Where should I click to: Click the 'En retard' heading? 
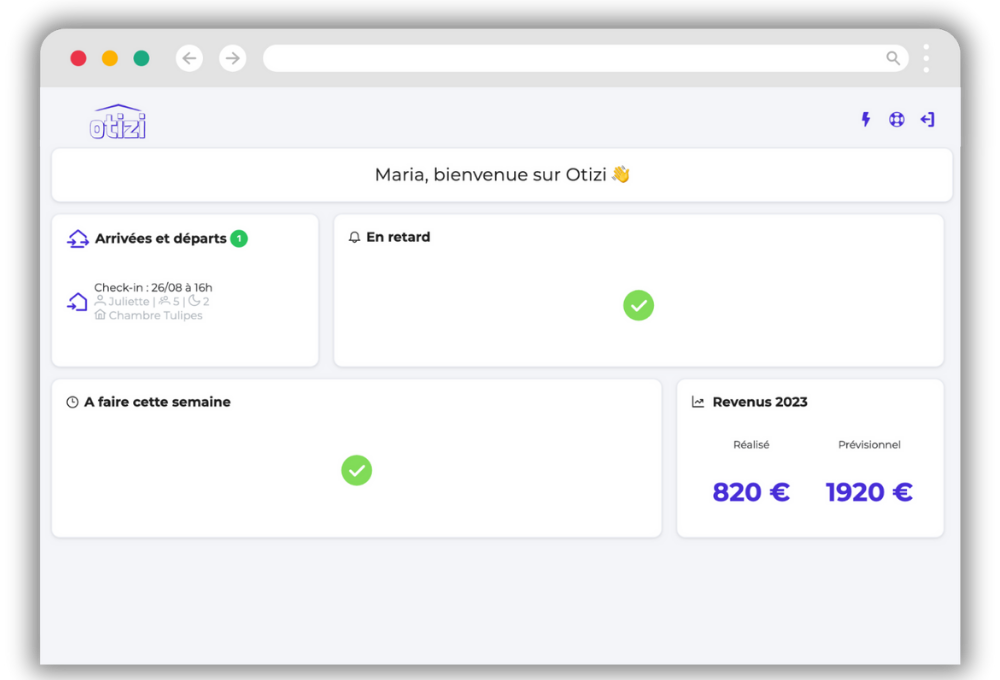click(x=398, y=237)
